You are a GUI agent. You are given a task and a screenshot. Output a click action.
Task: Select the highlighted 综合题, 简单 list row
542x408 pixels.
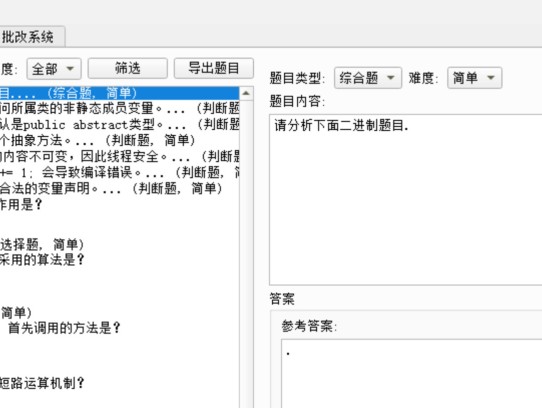[x=119, y=93]
